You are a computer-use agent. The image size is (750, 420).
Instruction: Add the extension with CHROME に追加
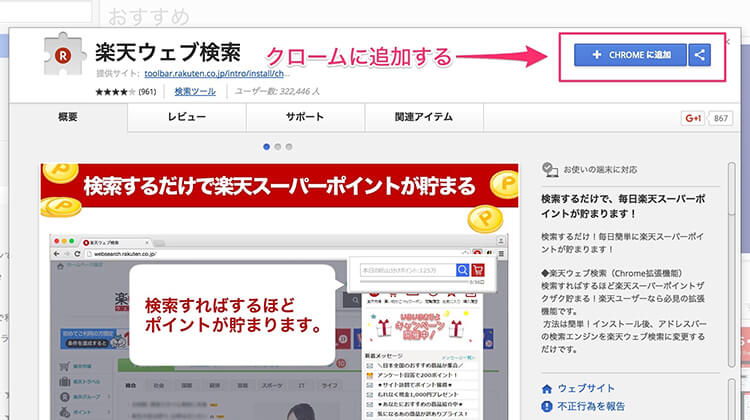click(630, 55)
